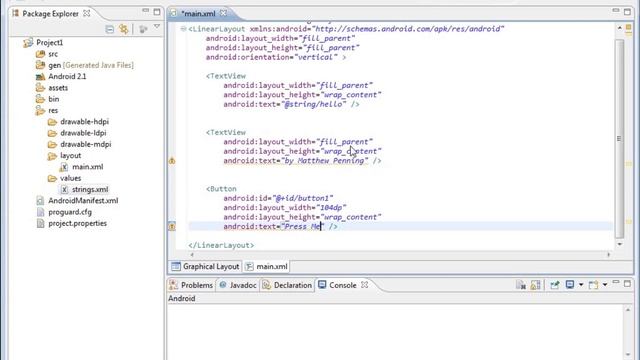Close the *main.xml editor tab
This screenshot has width=640, height=360.
223,13
